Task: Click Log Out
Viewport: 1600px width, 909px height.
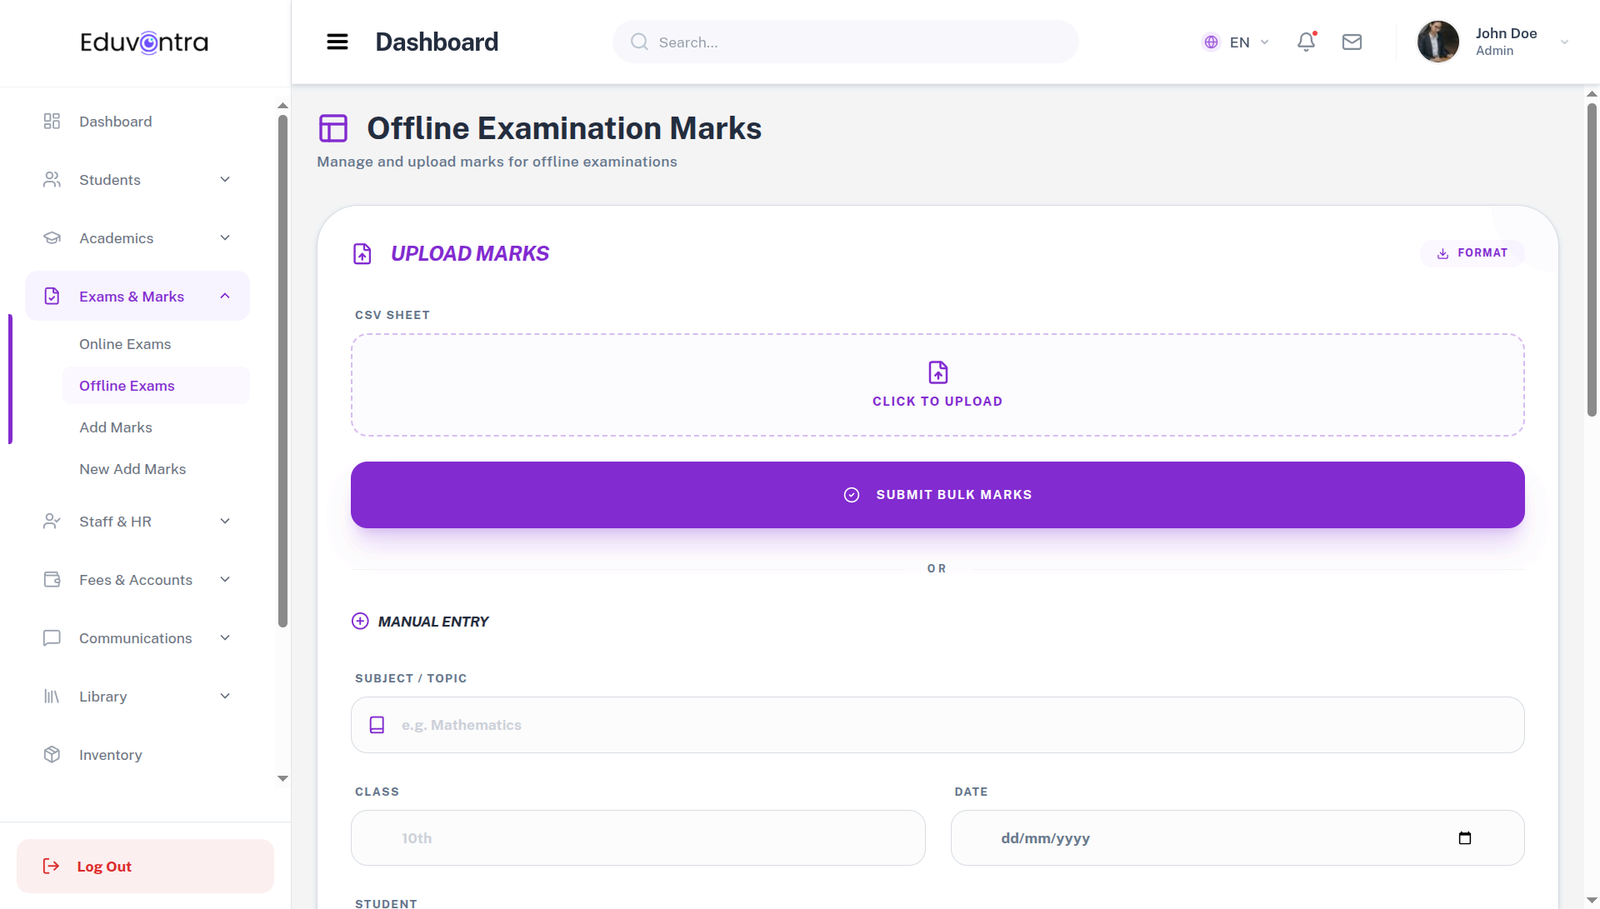Action: pyautogui.click(x=104, y=866)
